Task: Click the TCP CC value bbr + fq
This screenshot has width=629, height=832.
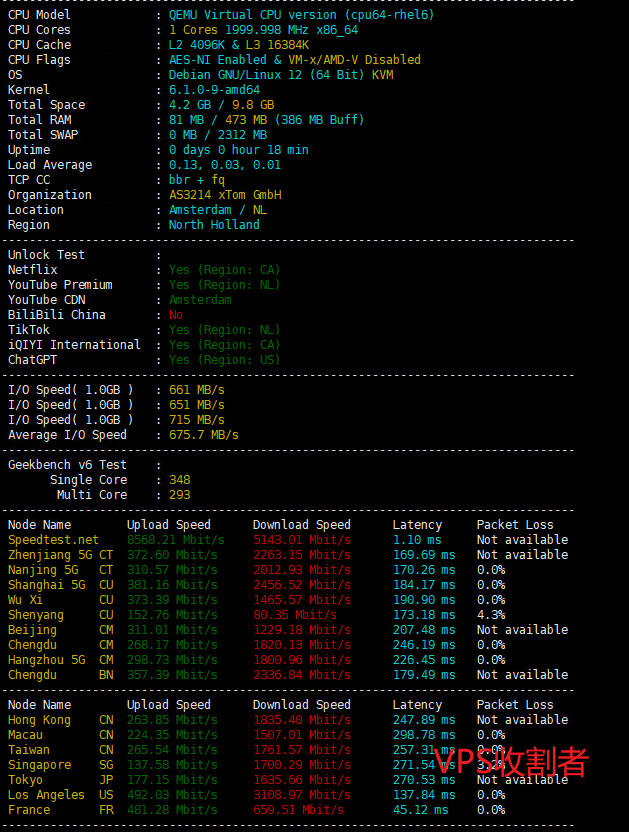Action: pos(197,180)
